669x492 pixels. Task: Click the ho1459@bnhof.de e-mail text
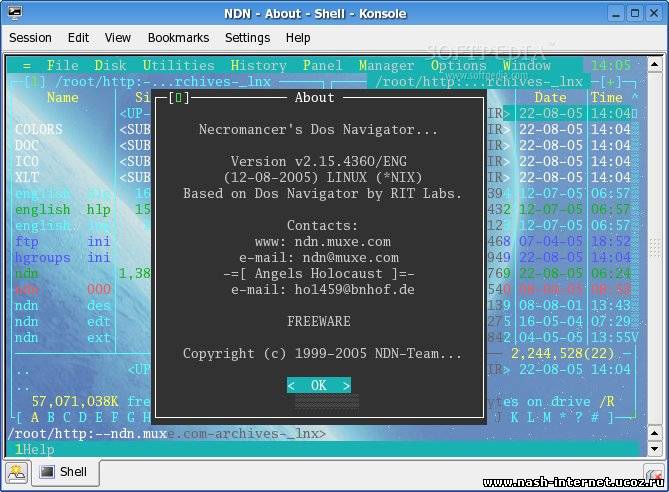[355, 290]
